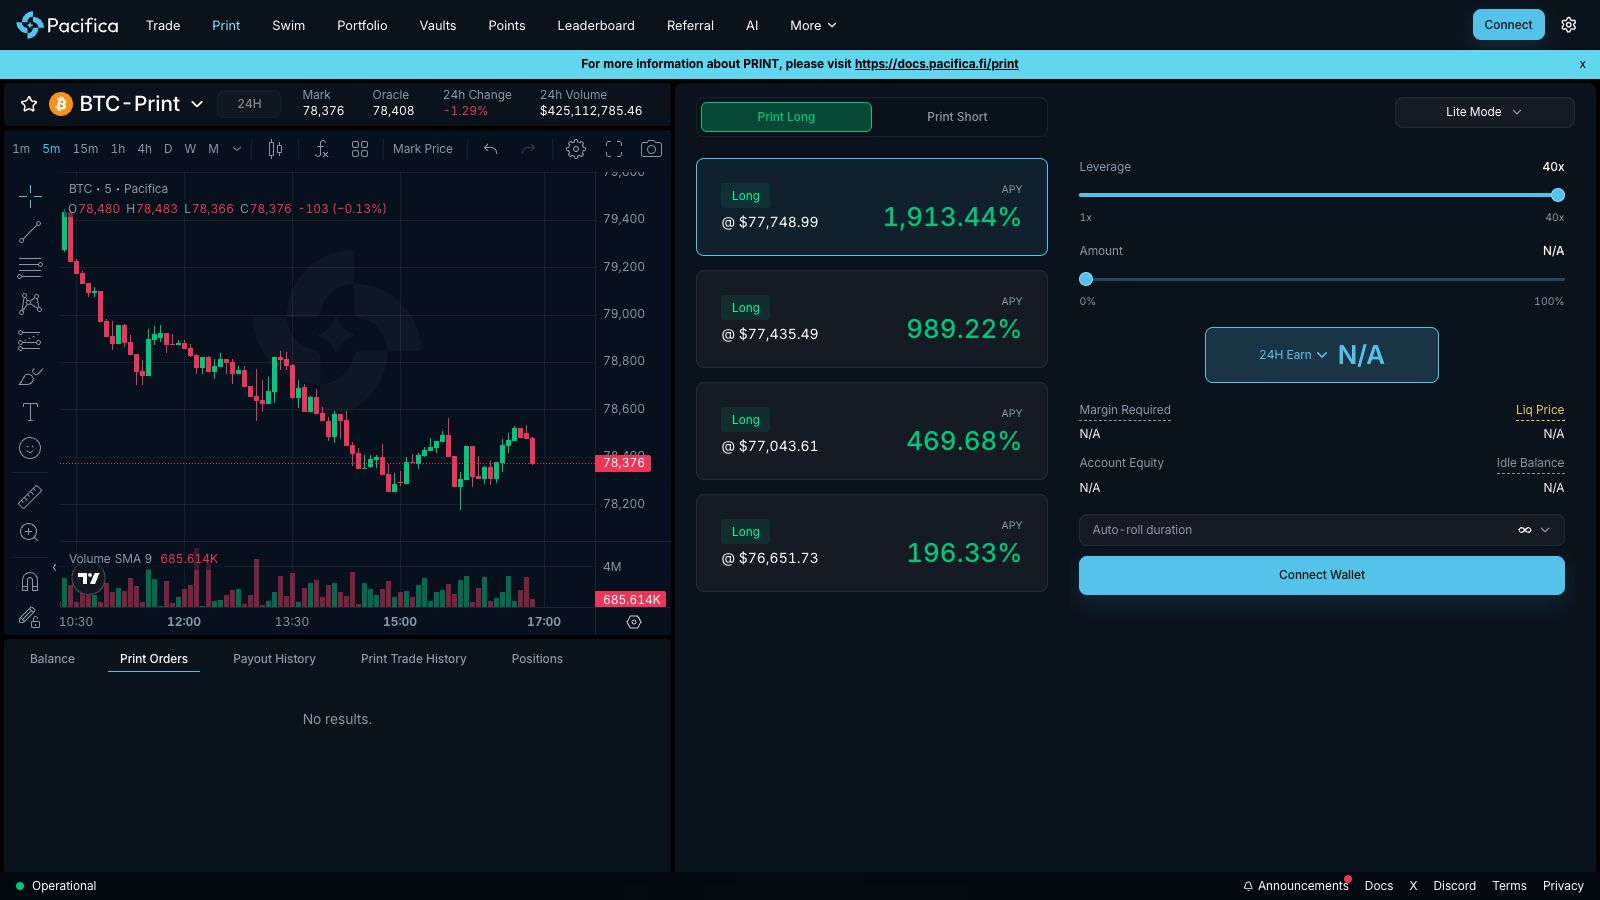Viewport: 1600px width, 900px height.
Task: Open the emoji icons tool
Action: [30, 448]
